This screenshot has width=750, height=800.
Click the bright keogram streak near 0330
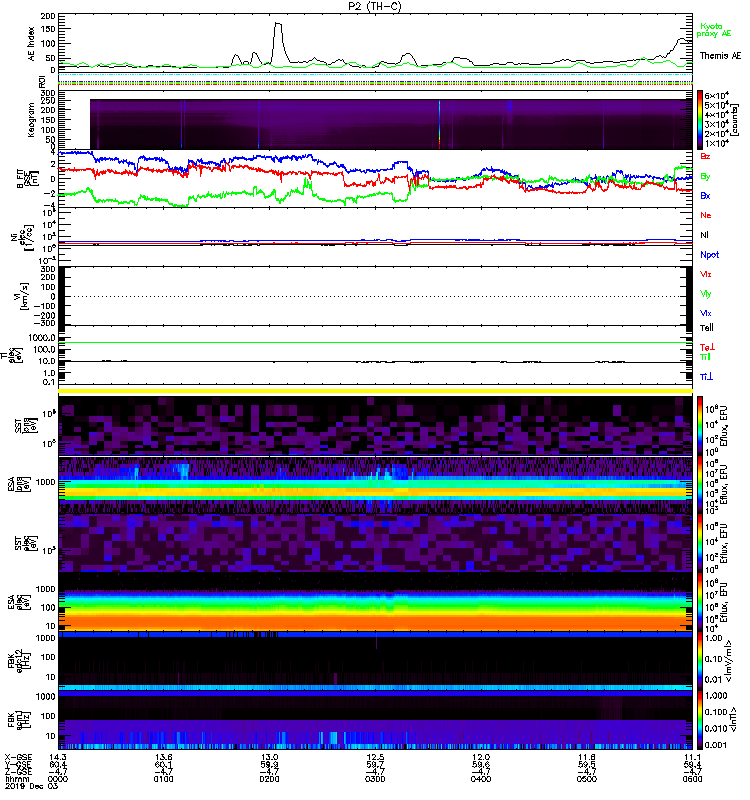[x=439, y=125]
